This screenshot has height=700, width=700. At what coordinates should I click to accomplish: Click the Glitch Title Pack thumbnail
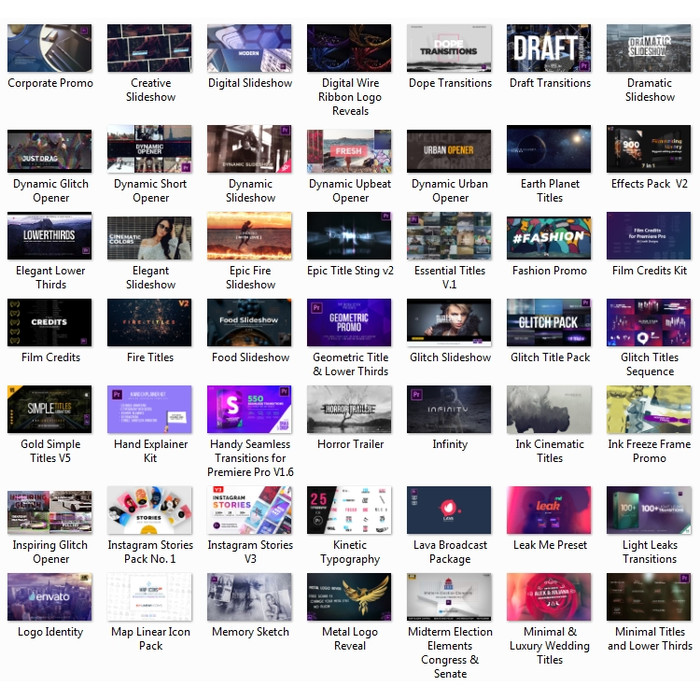point(550,322)
